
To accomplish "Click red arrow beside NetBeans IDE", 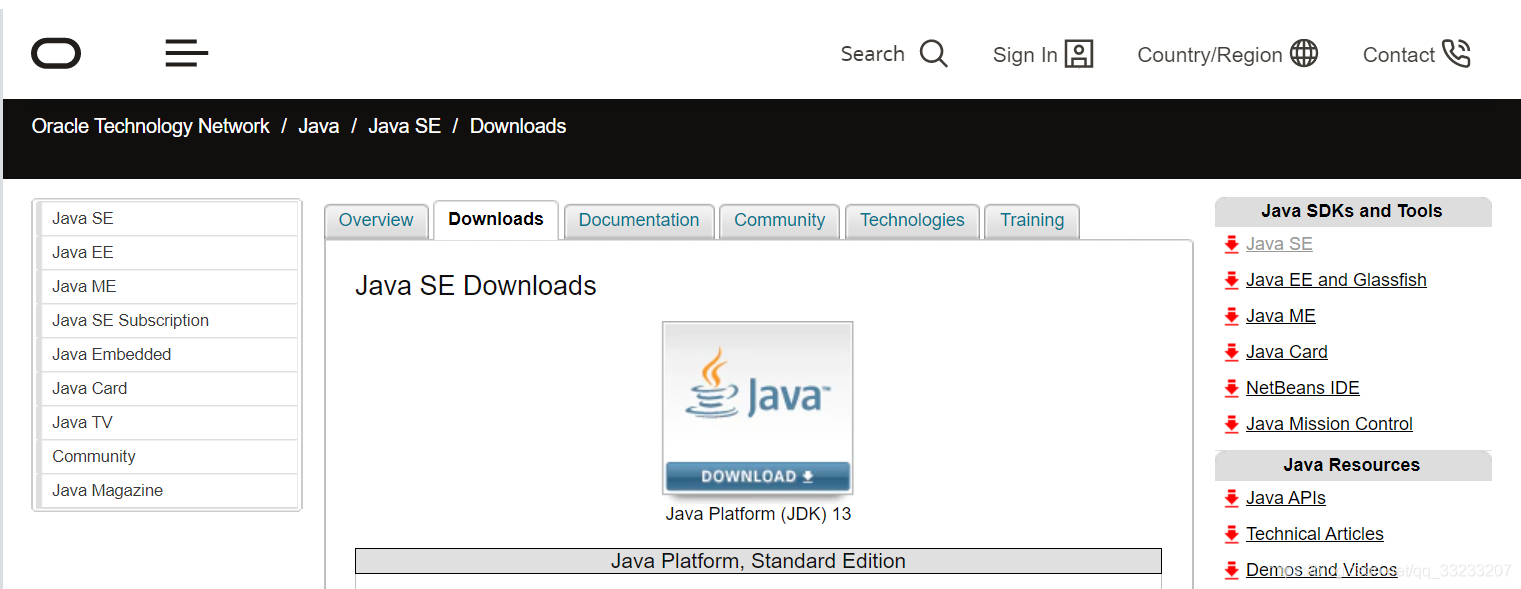I will [1231, 388].
